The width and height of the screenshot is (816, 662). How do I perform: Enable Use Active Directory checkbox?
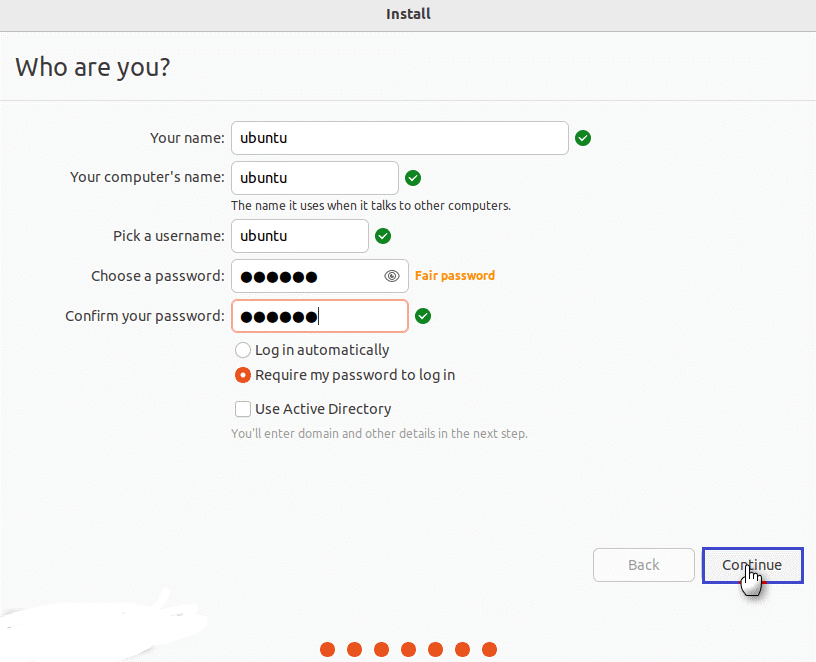pos(243,409)
